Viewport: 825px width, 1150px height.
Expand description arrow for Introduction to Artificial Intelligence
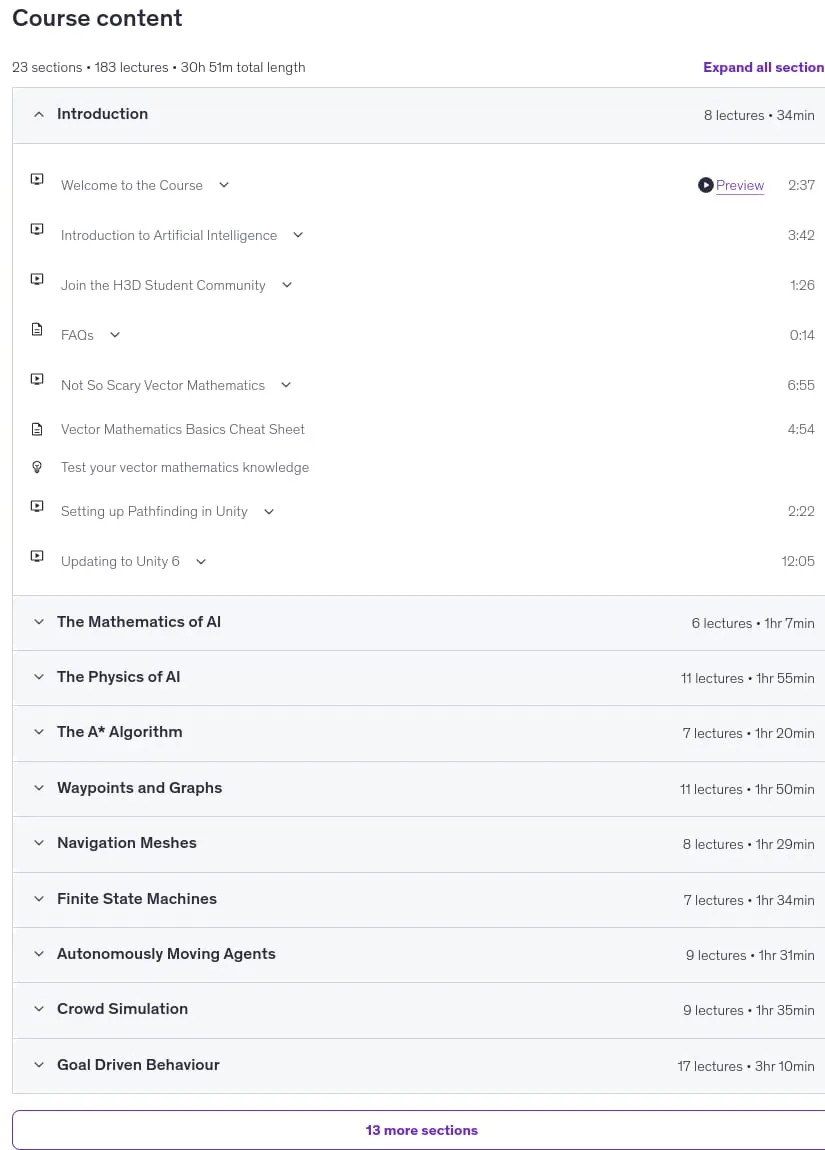pos(298,235)
